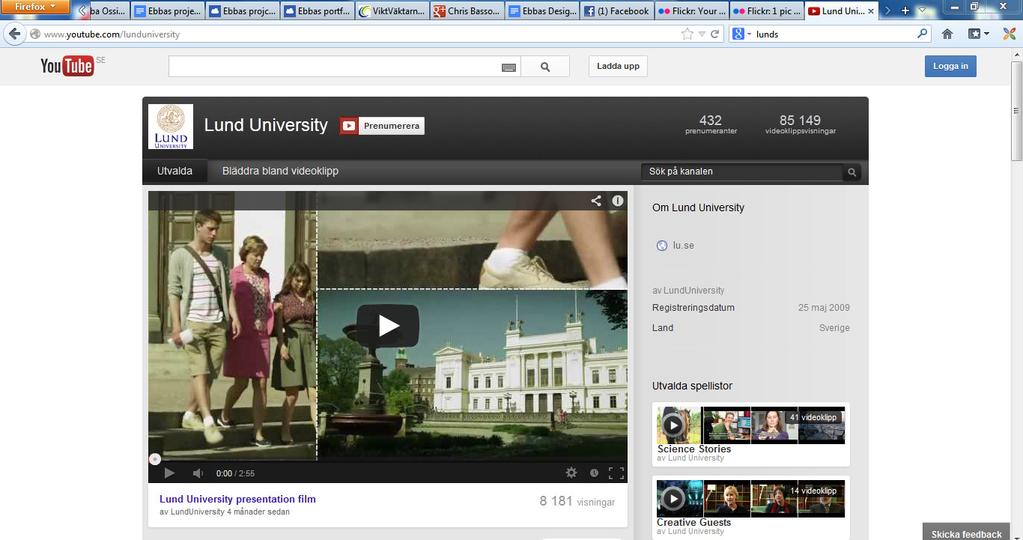Click the Ladda upp button
This screenshot has width=1023, height=540.
click(x=618, y=66)
